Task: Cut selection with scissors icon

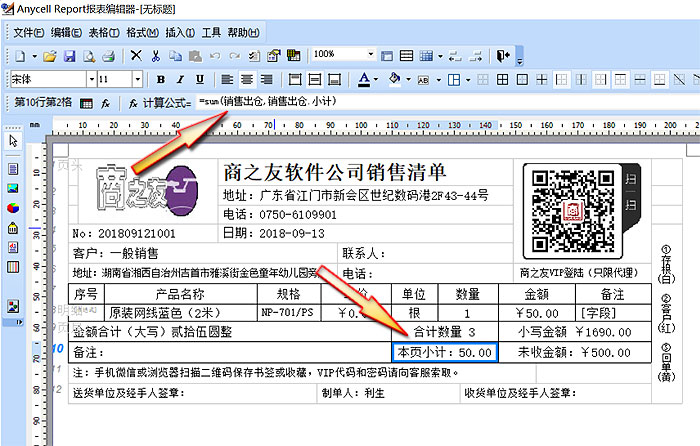Action: click(x=155, y=56)
